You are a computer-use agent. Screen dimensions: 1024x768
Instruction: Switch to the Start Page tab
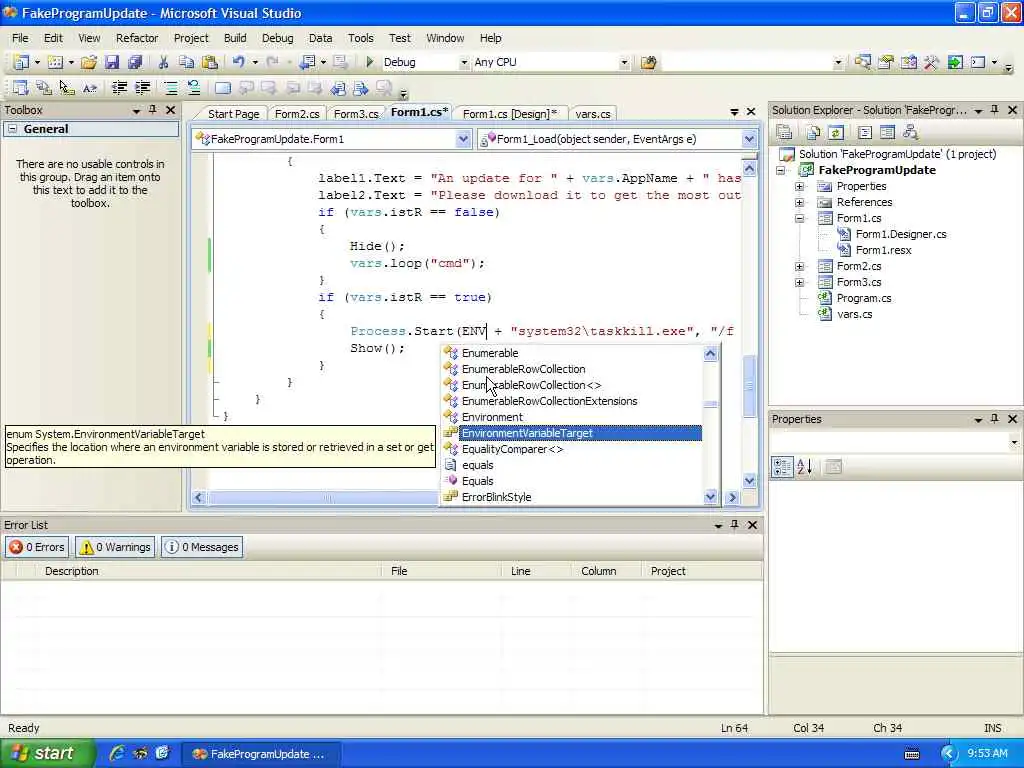[233, 114]
